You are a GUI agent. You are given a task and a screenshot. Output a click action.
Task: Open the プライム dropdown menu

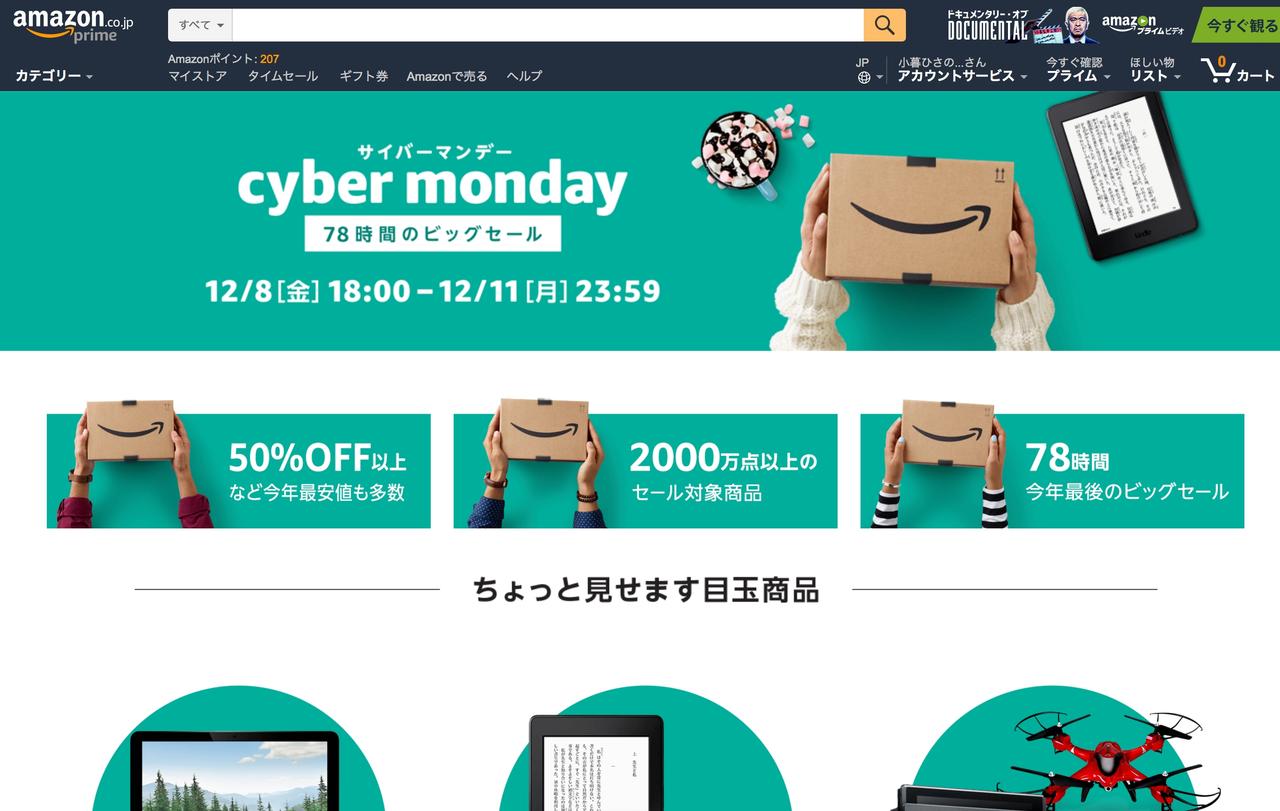1078,69
